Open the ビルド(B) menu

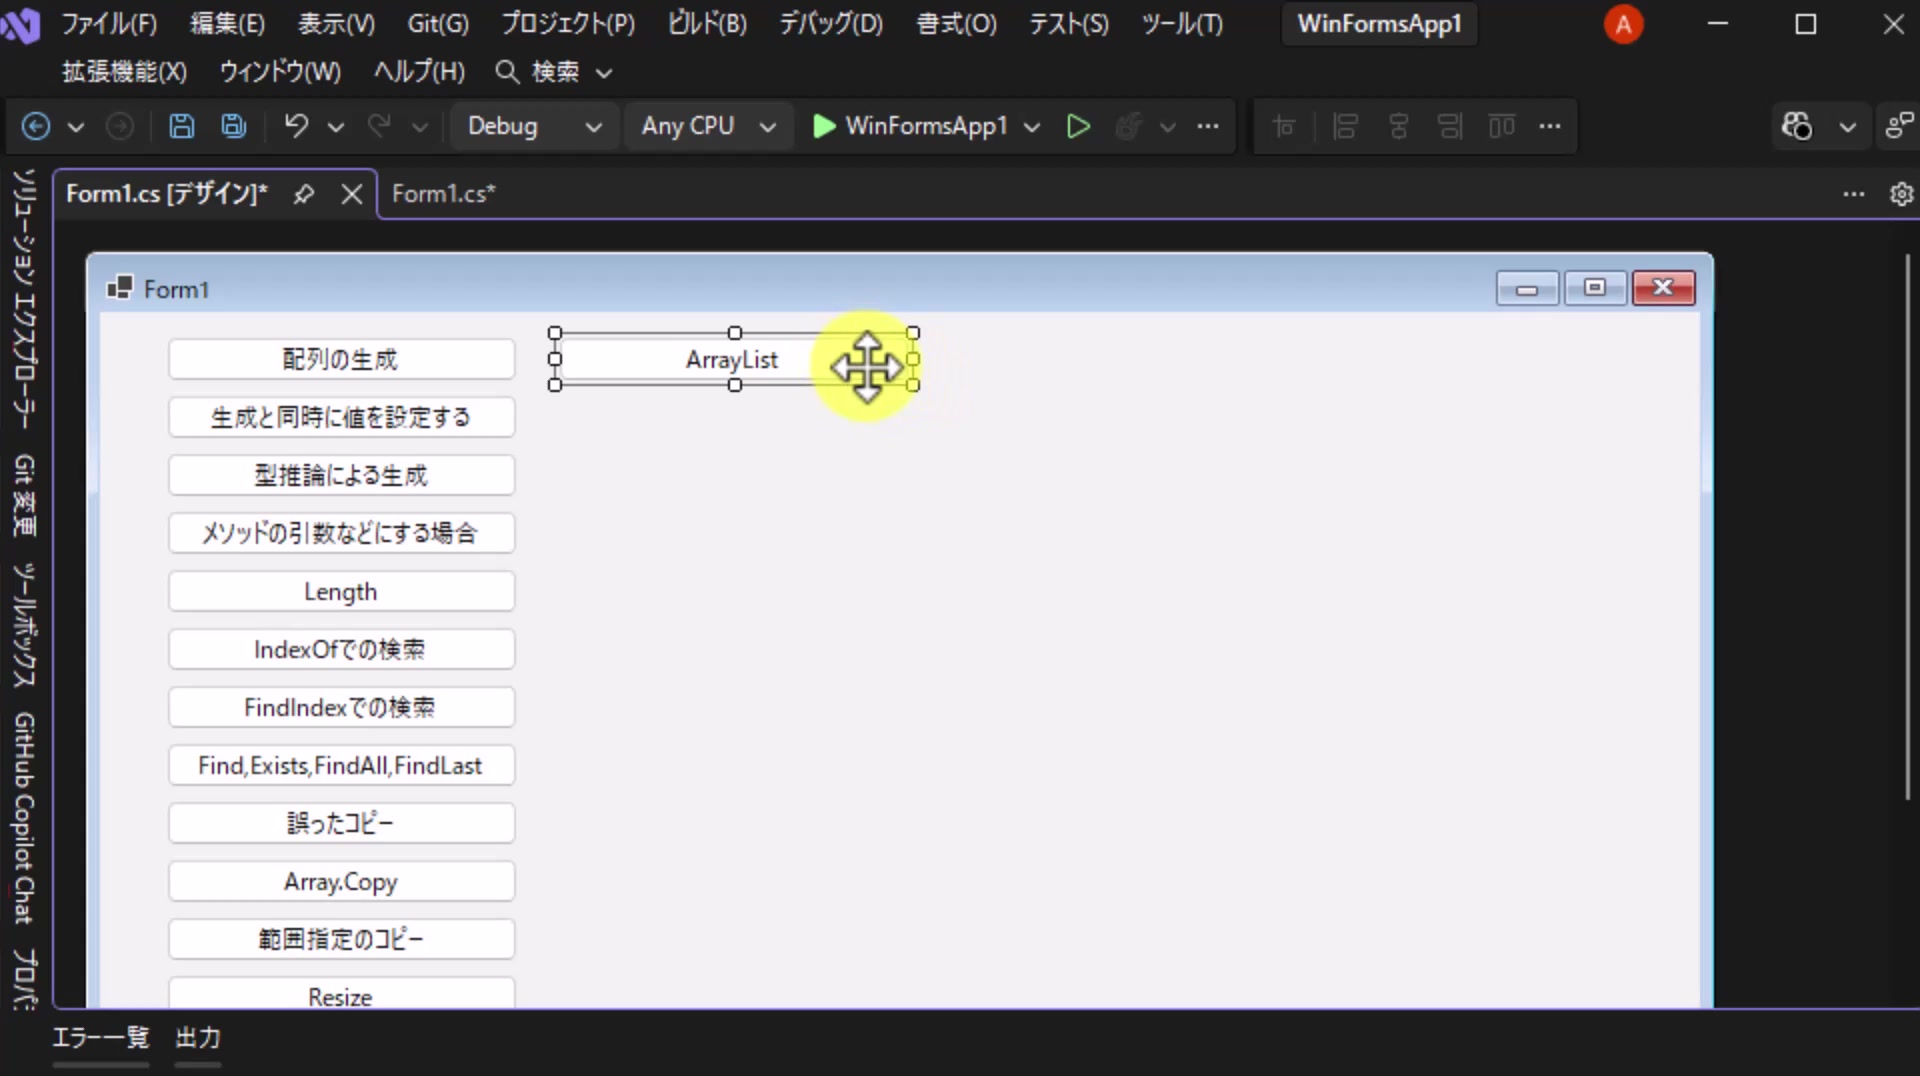point(707,24)
